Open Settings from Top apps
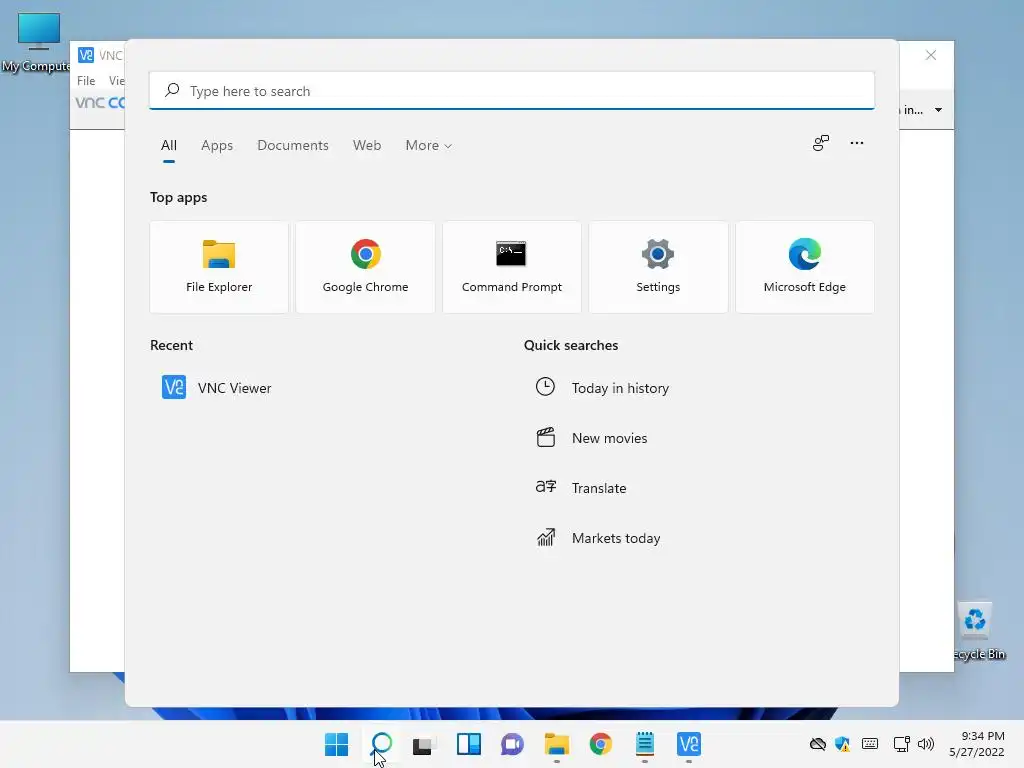Screen dimensions: 1024x768 pyautogui.click(x=658, y=267)
